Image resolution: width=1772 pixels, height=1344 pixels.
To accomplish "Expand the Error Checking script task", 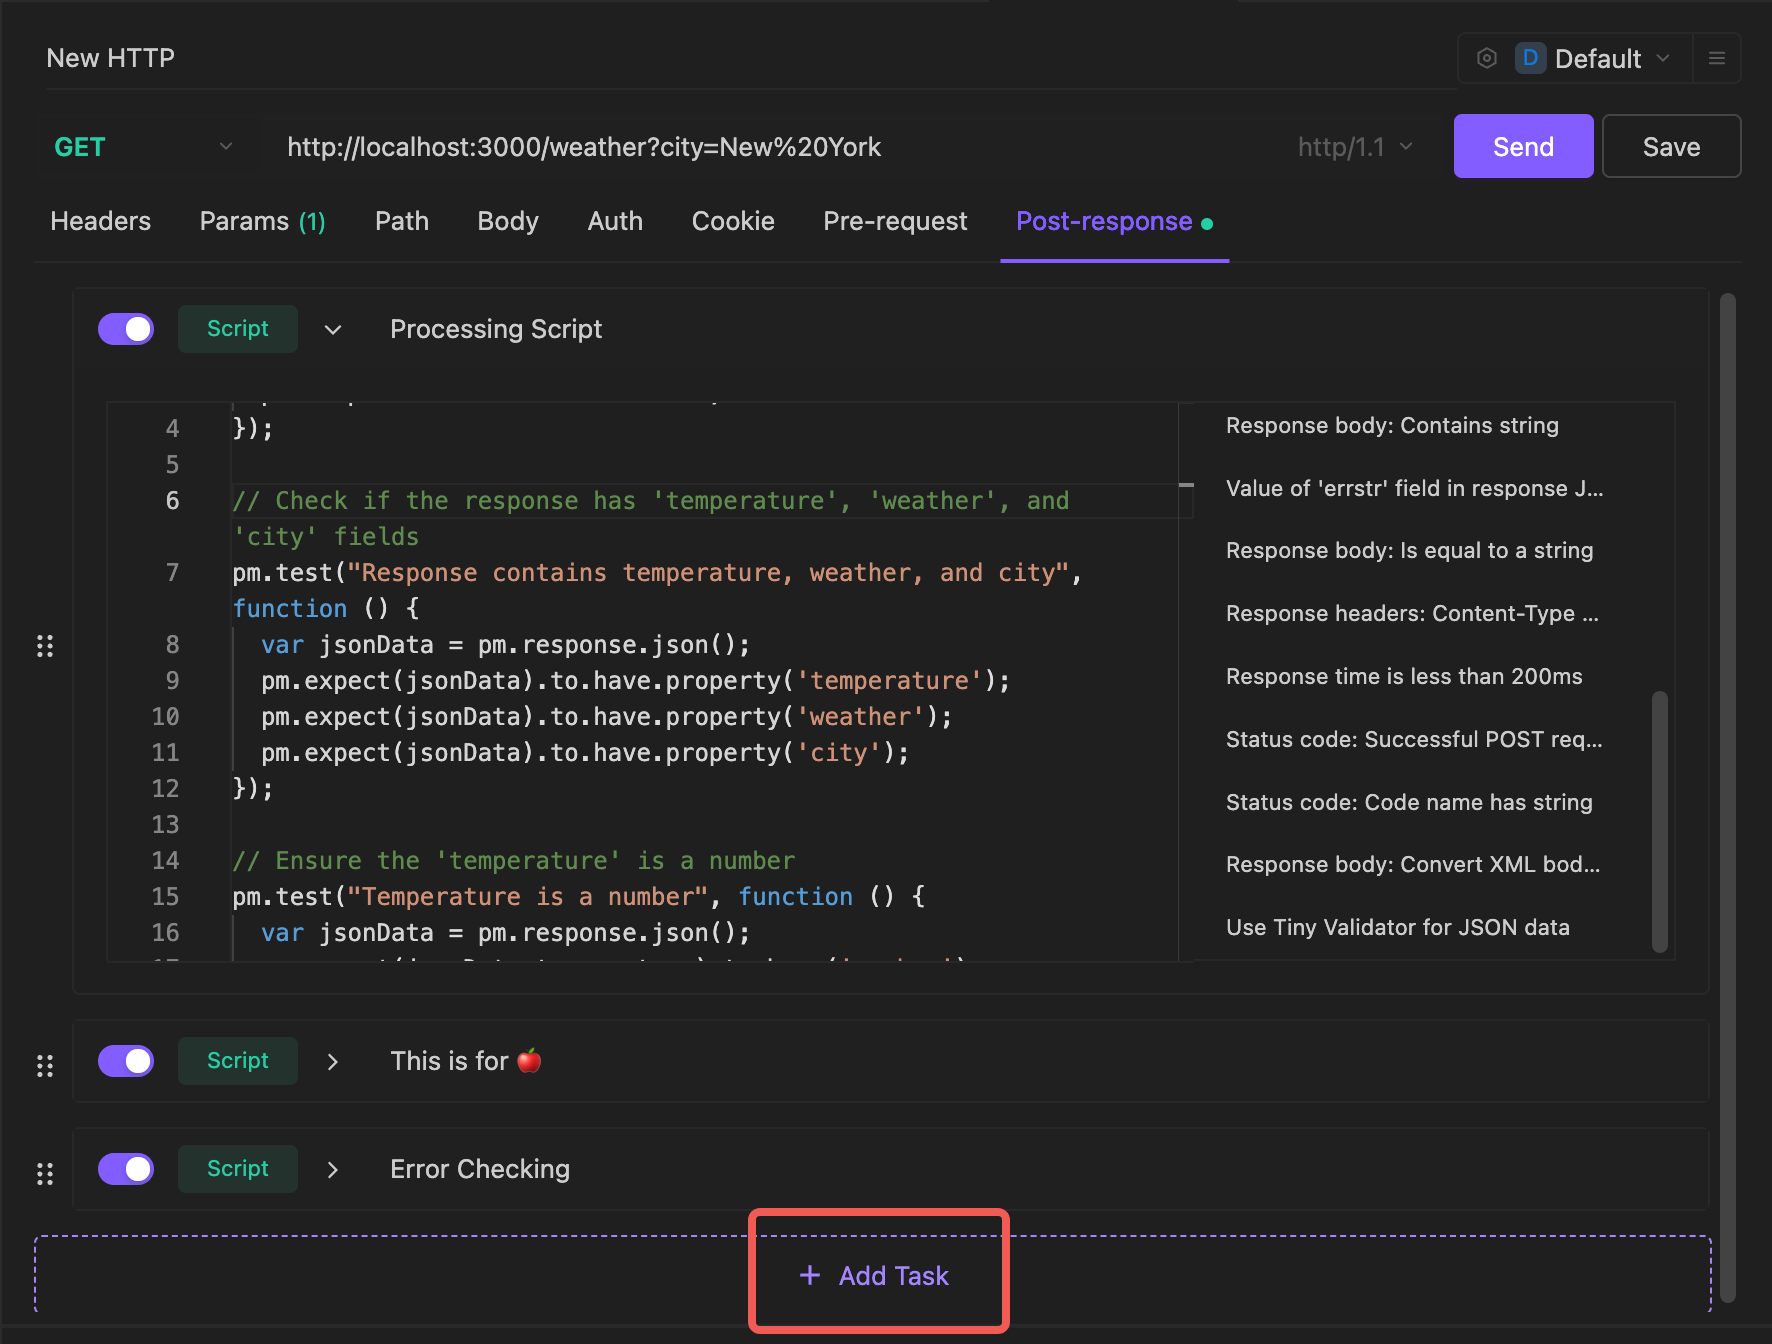I will tap(333, 1170).
